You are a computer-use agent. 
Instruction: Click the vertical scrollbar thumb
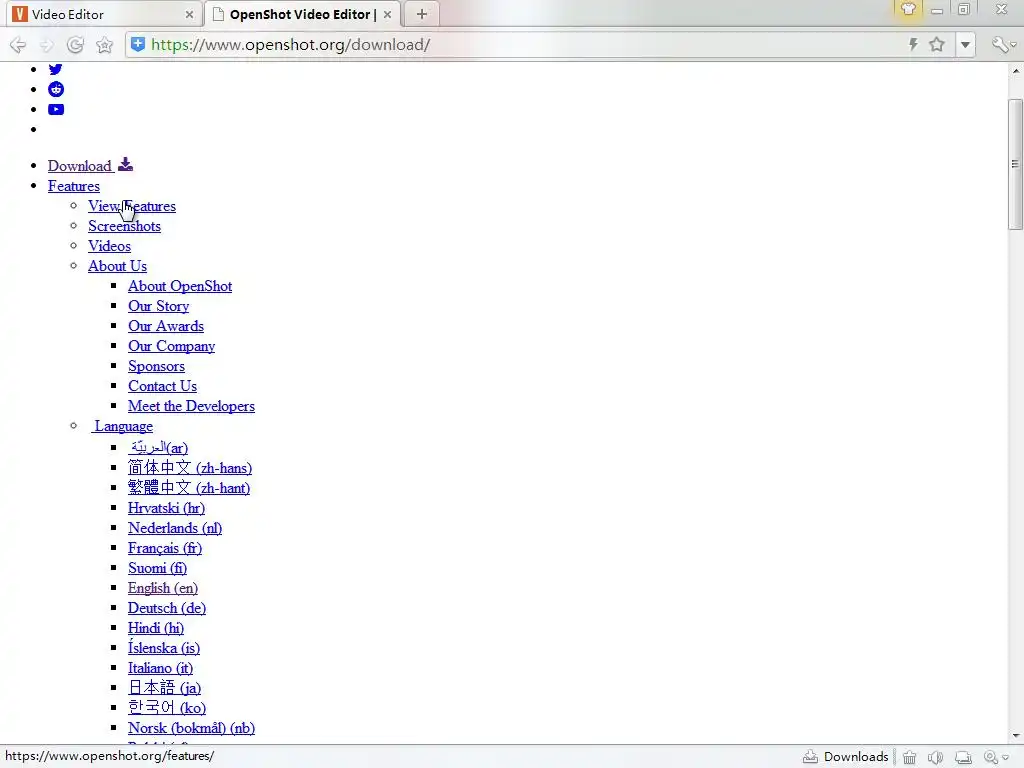(1015, 165)
